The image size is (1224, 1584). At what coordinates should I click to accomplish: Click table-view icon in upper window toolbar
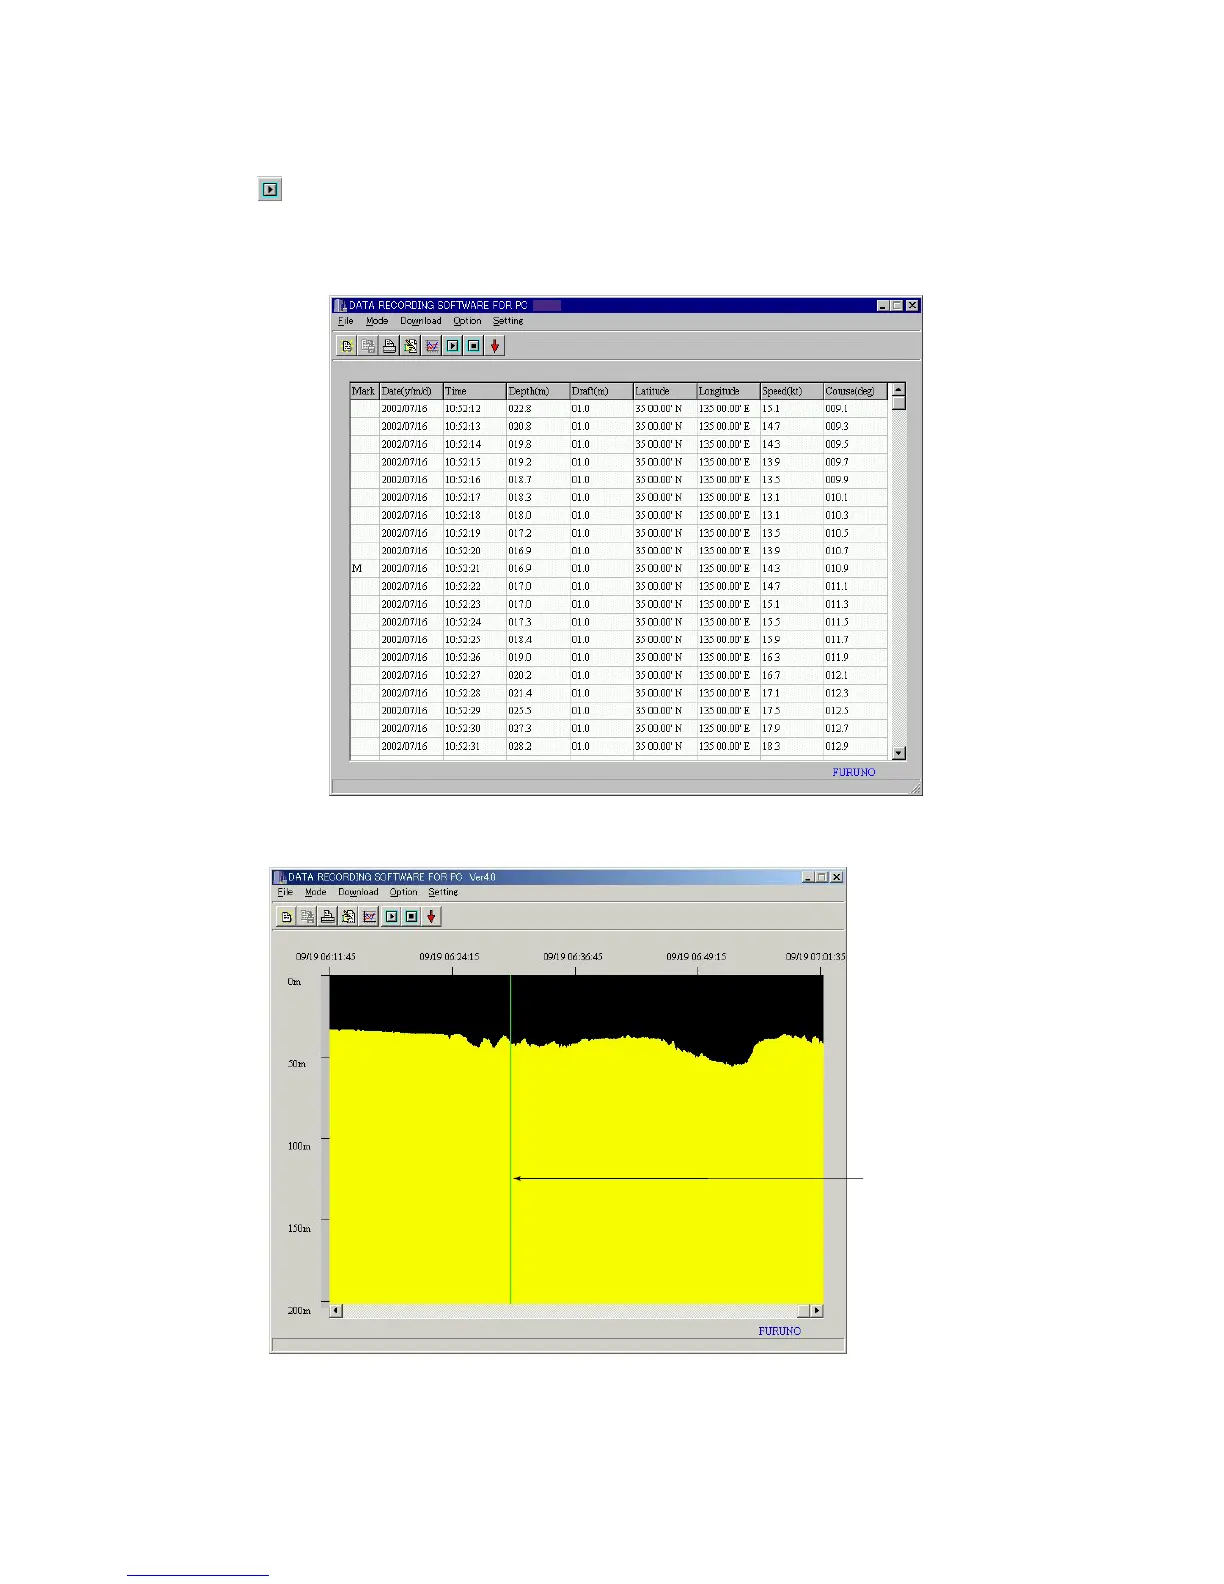click(410, 346)
